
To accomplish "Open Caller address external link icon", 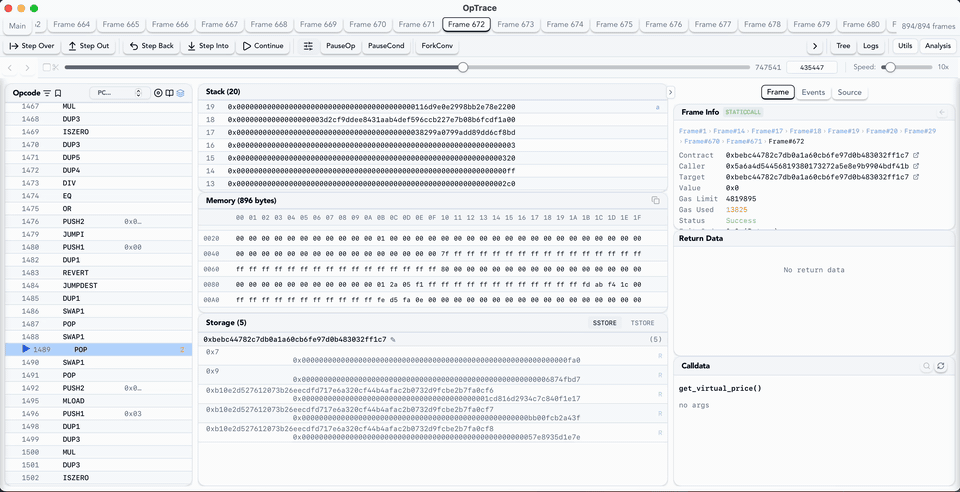I will click(x=916, y=166).
